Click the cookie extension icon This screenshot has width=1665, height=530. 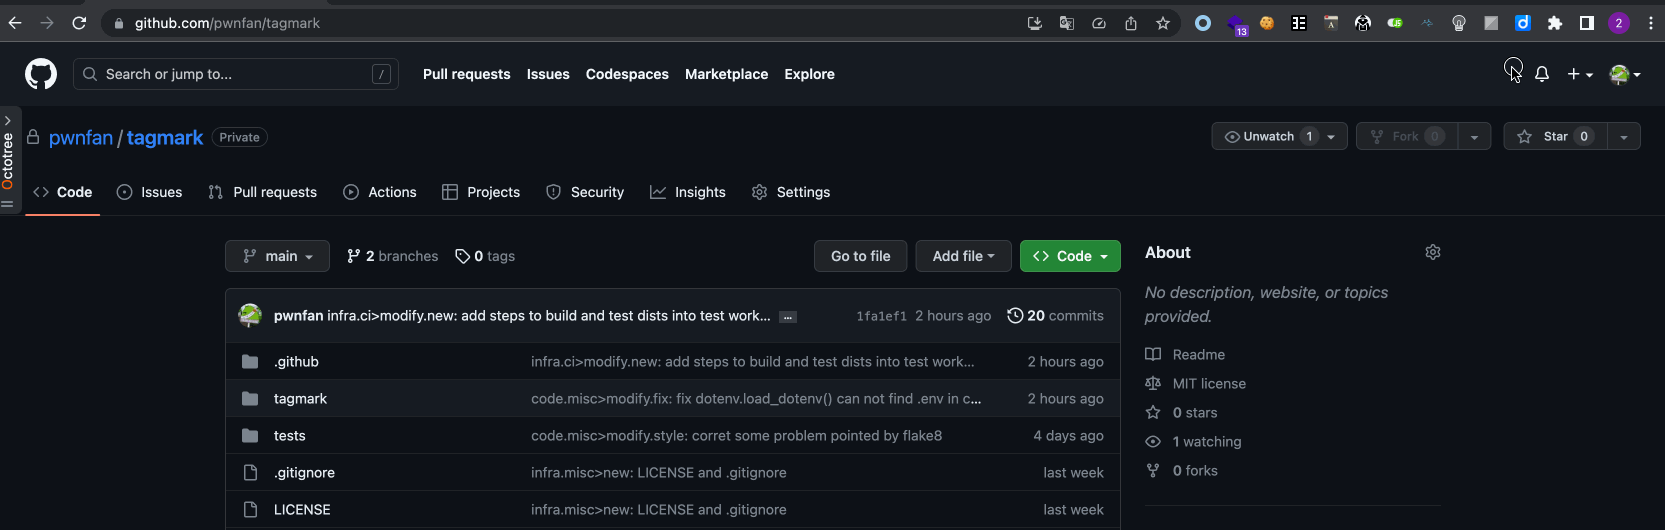[x=1267, y=23]
